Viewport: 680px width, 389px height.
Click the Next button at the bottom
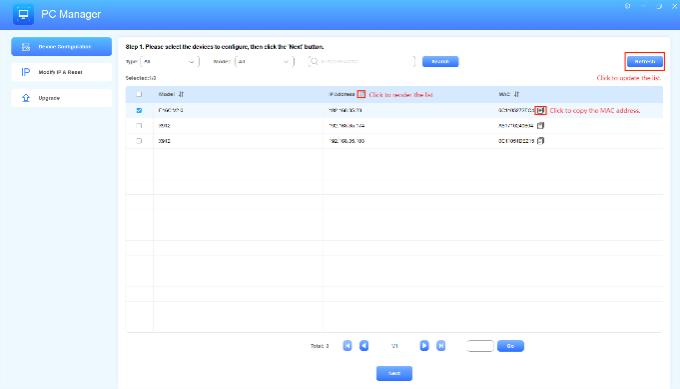click(394, 373)
